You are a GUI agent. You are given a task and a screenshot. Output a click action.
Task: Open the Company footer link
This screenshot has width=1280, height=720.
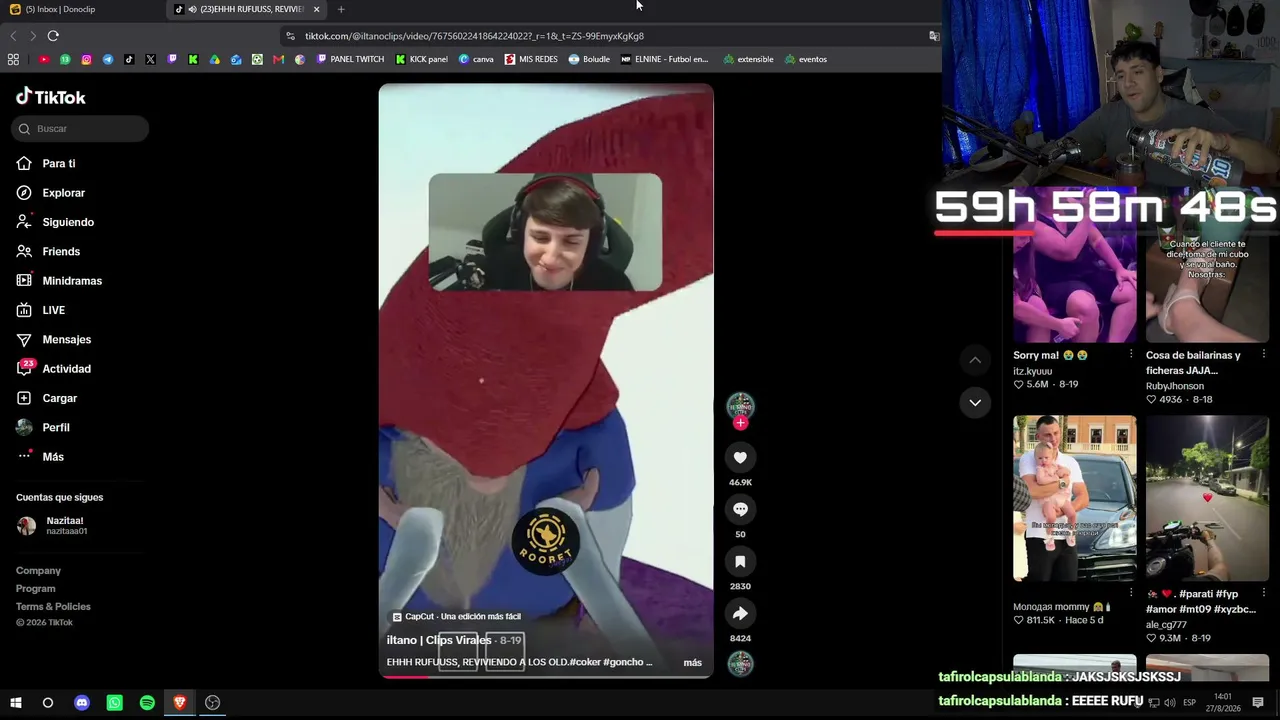tap(38, 570)
